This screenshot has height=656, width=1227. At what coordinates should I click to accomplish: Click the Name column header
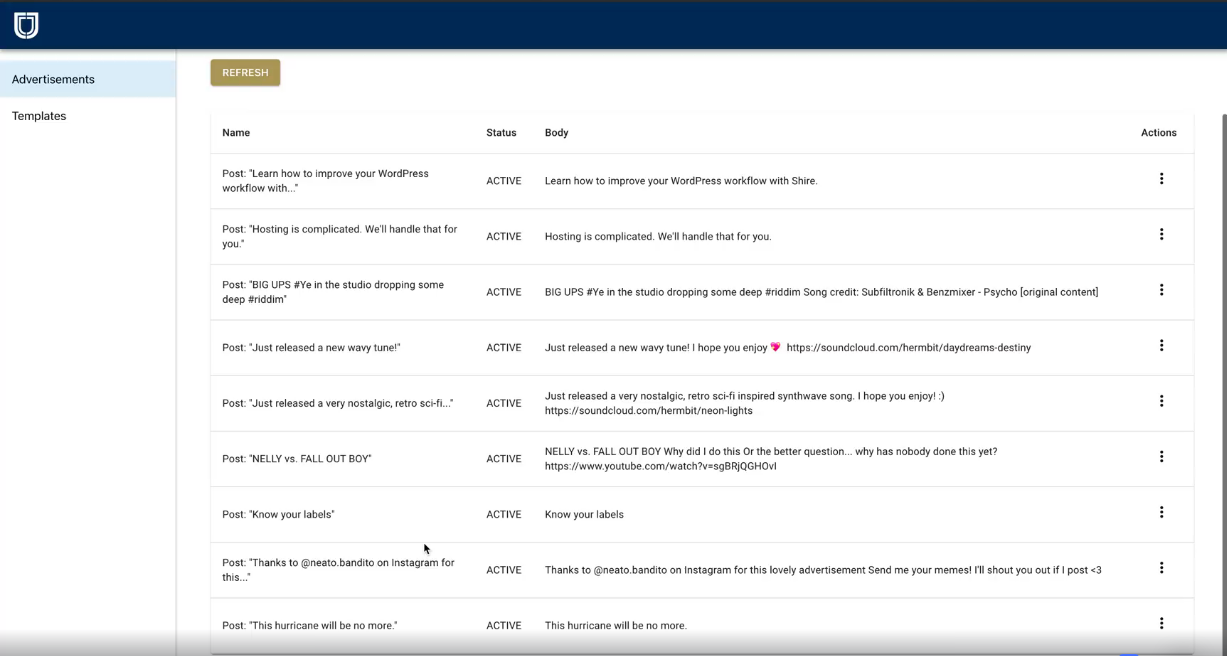tap(236, 133)
